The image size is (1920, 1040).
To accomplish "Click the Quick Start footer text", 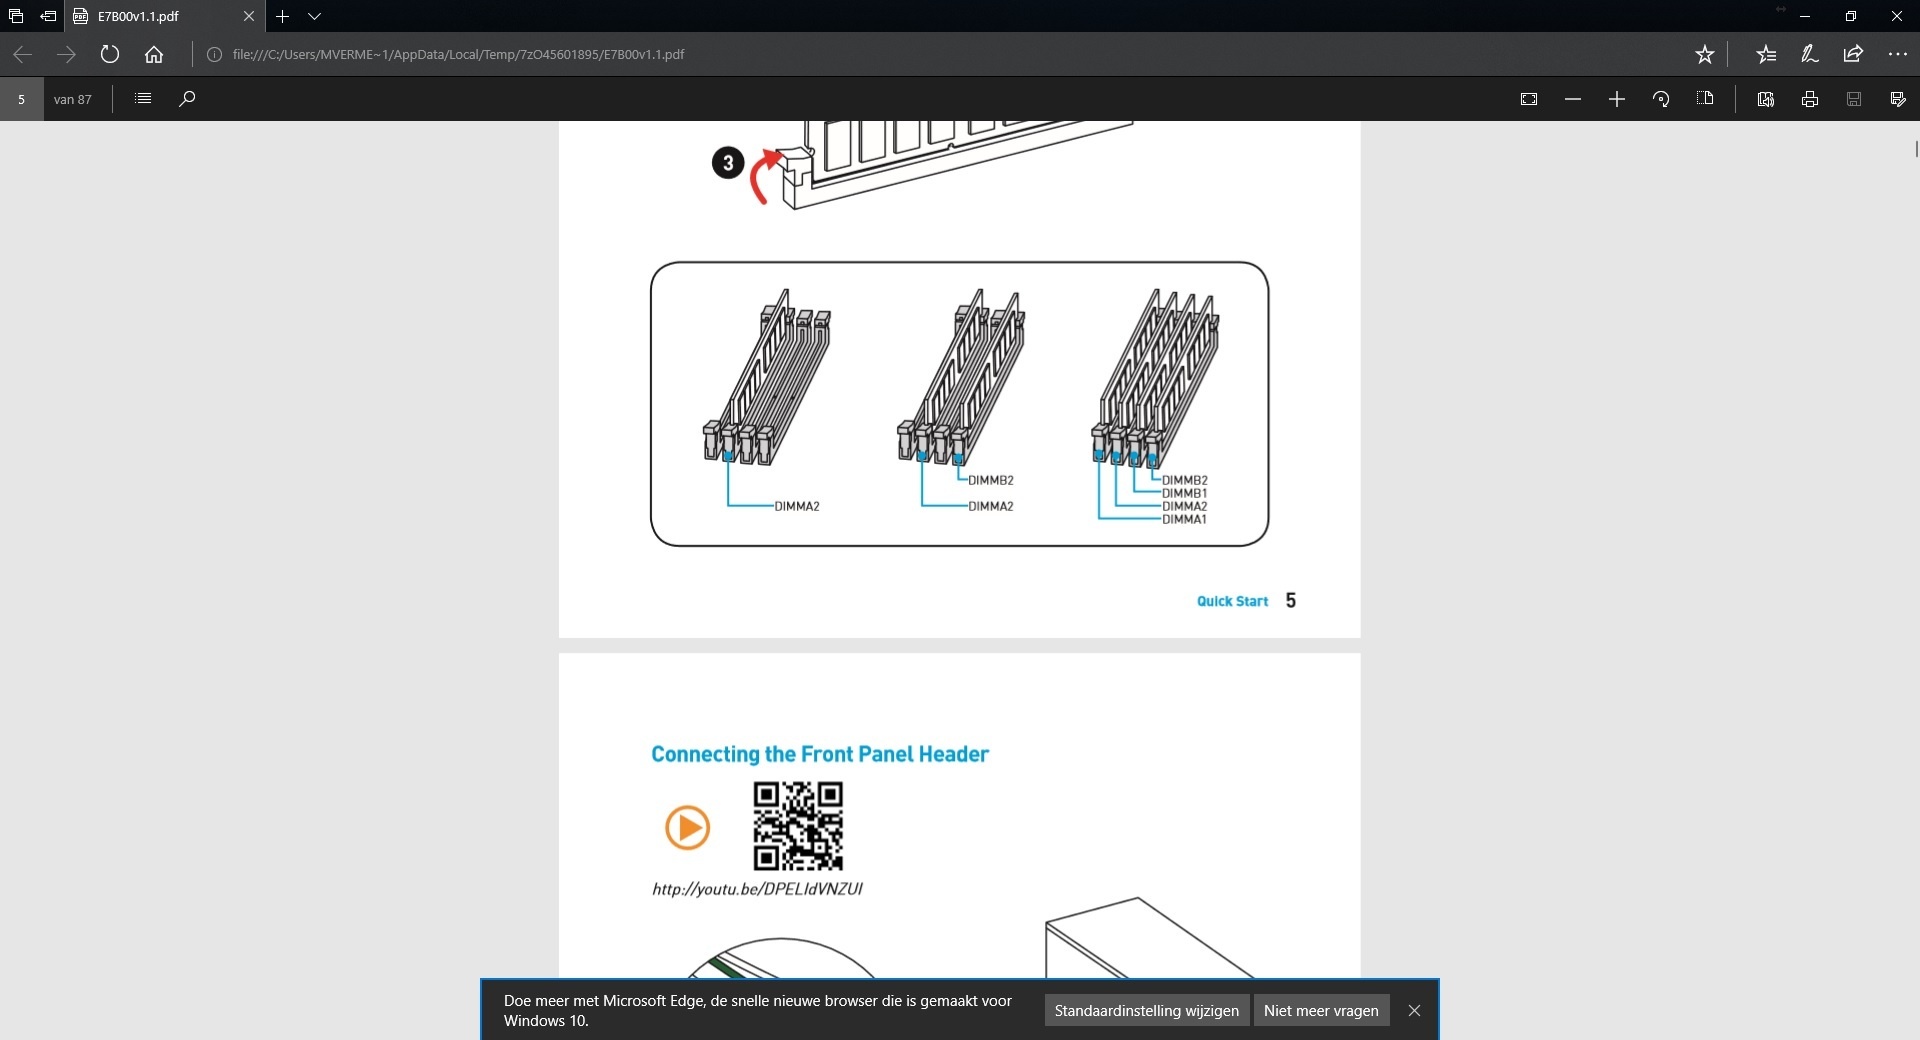I will [1232, 601].
